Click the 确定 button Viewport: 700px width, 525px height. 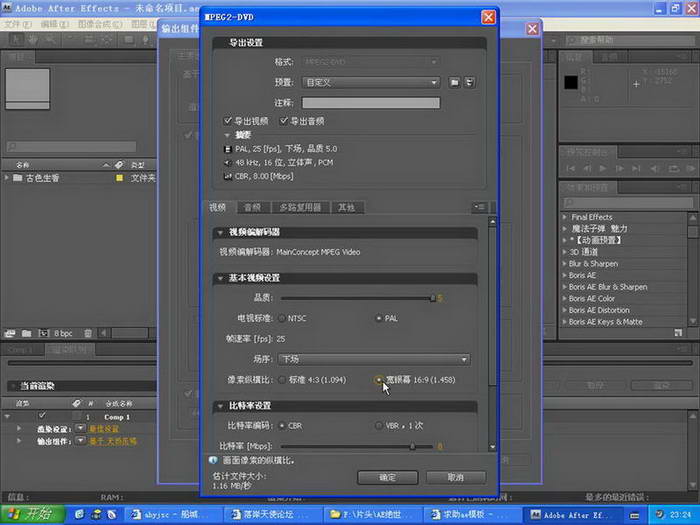click(x=388, y=477)
